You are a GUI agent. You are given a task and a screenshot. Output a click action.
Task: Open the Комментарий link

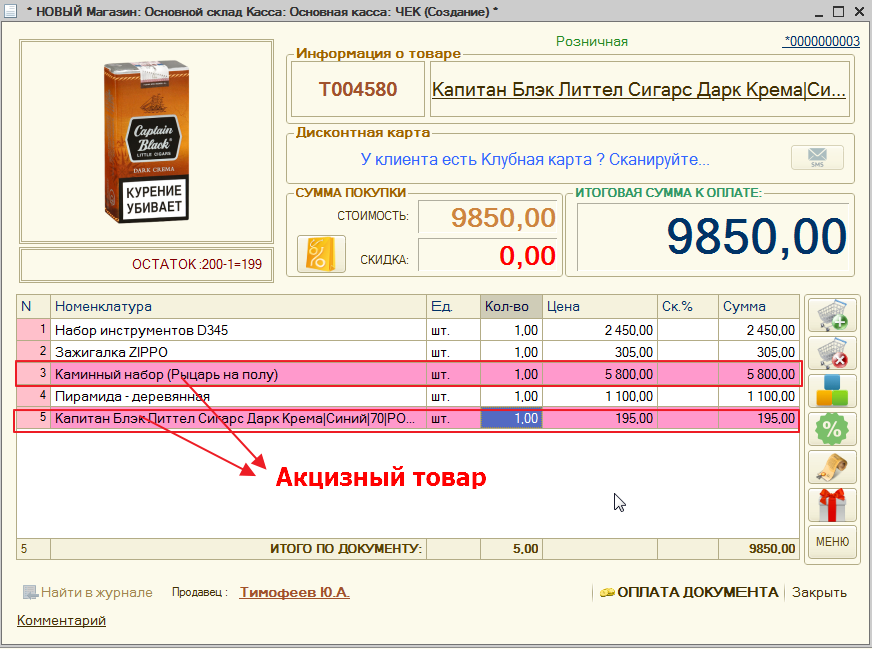(x=61, y=620)
